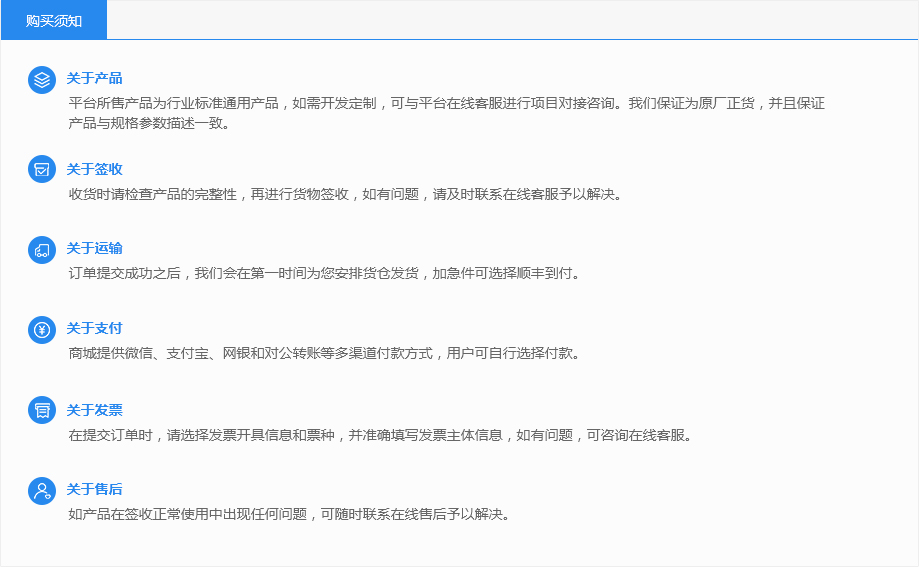Click the text line starting with 平台所售产品为行业标准
The width and height of the screenshot is (919, 567).
pos(446,102)
